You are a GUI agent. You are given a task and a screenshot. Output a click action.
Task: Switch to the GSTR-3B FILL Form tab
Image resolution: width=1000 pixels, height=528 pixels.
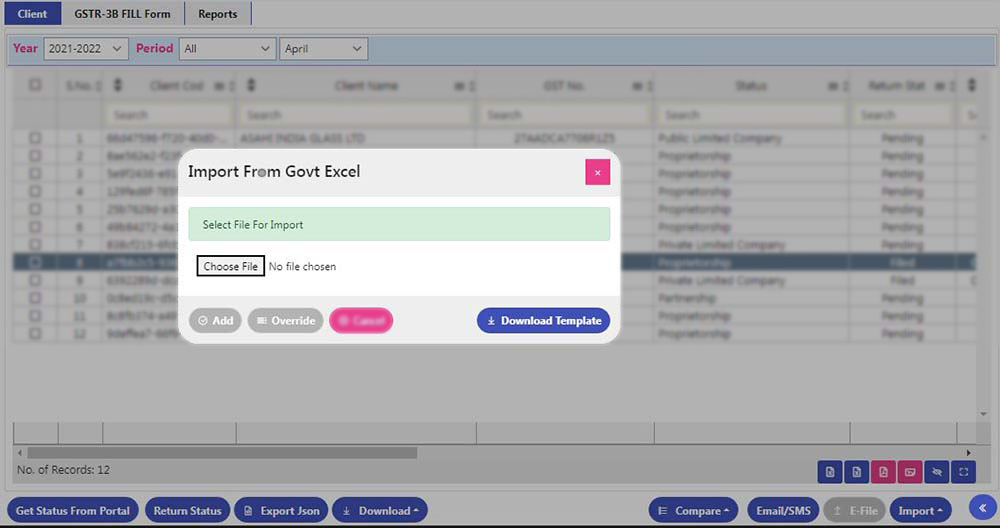(122, 14)
